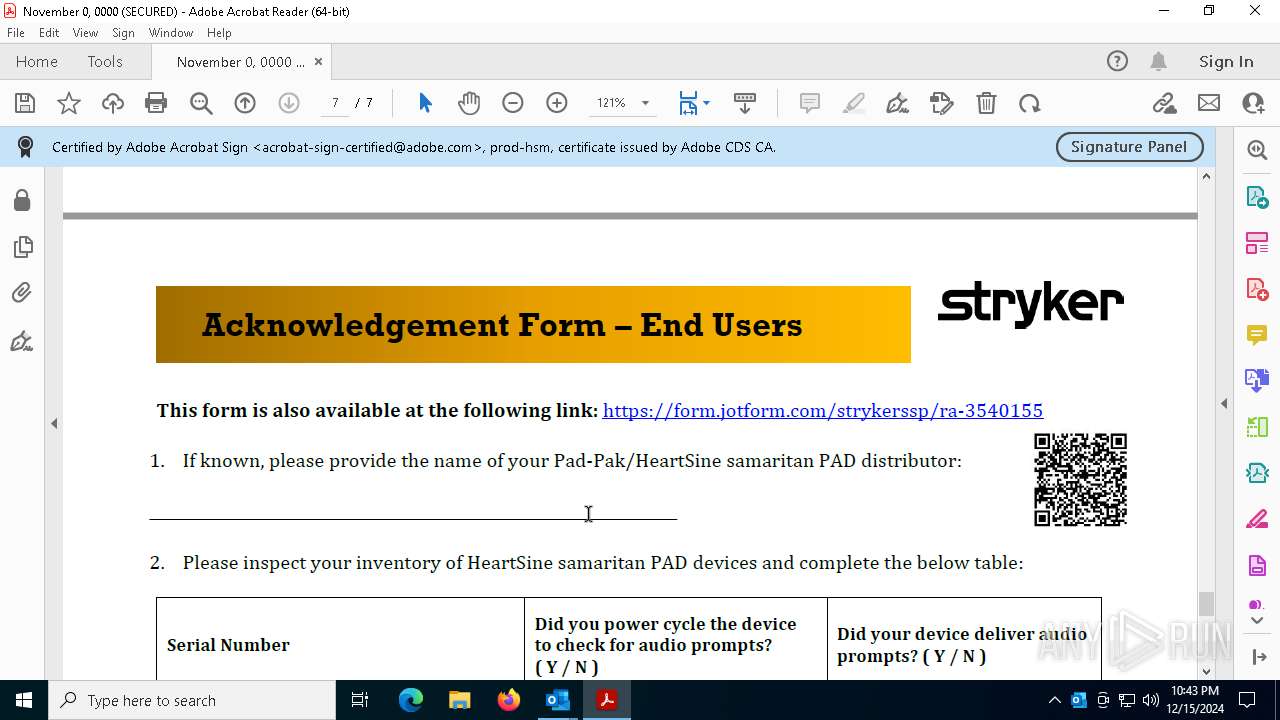
Task: Open the page thumbnails panel
Action: [x=22, y=246]
